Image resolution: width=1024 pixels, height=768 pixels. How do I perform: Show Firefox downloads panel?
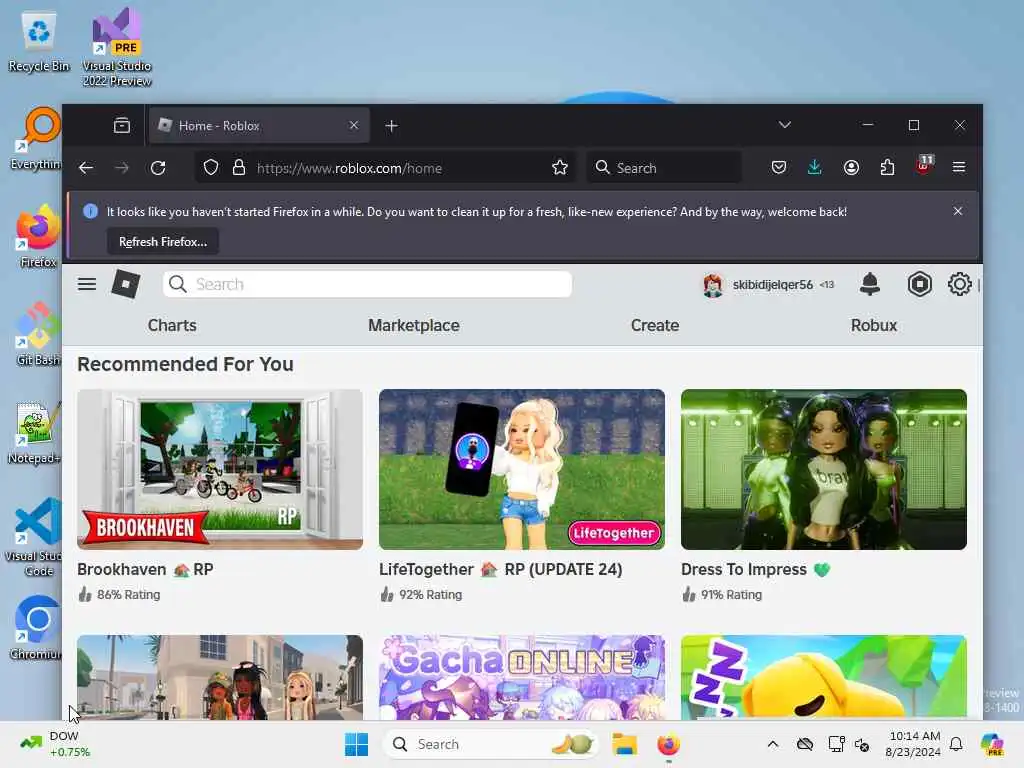tap(814, 168)
